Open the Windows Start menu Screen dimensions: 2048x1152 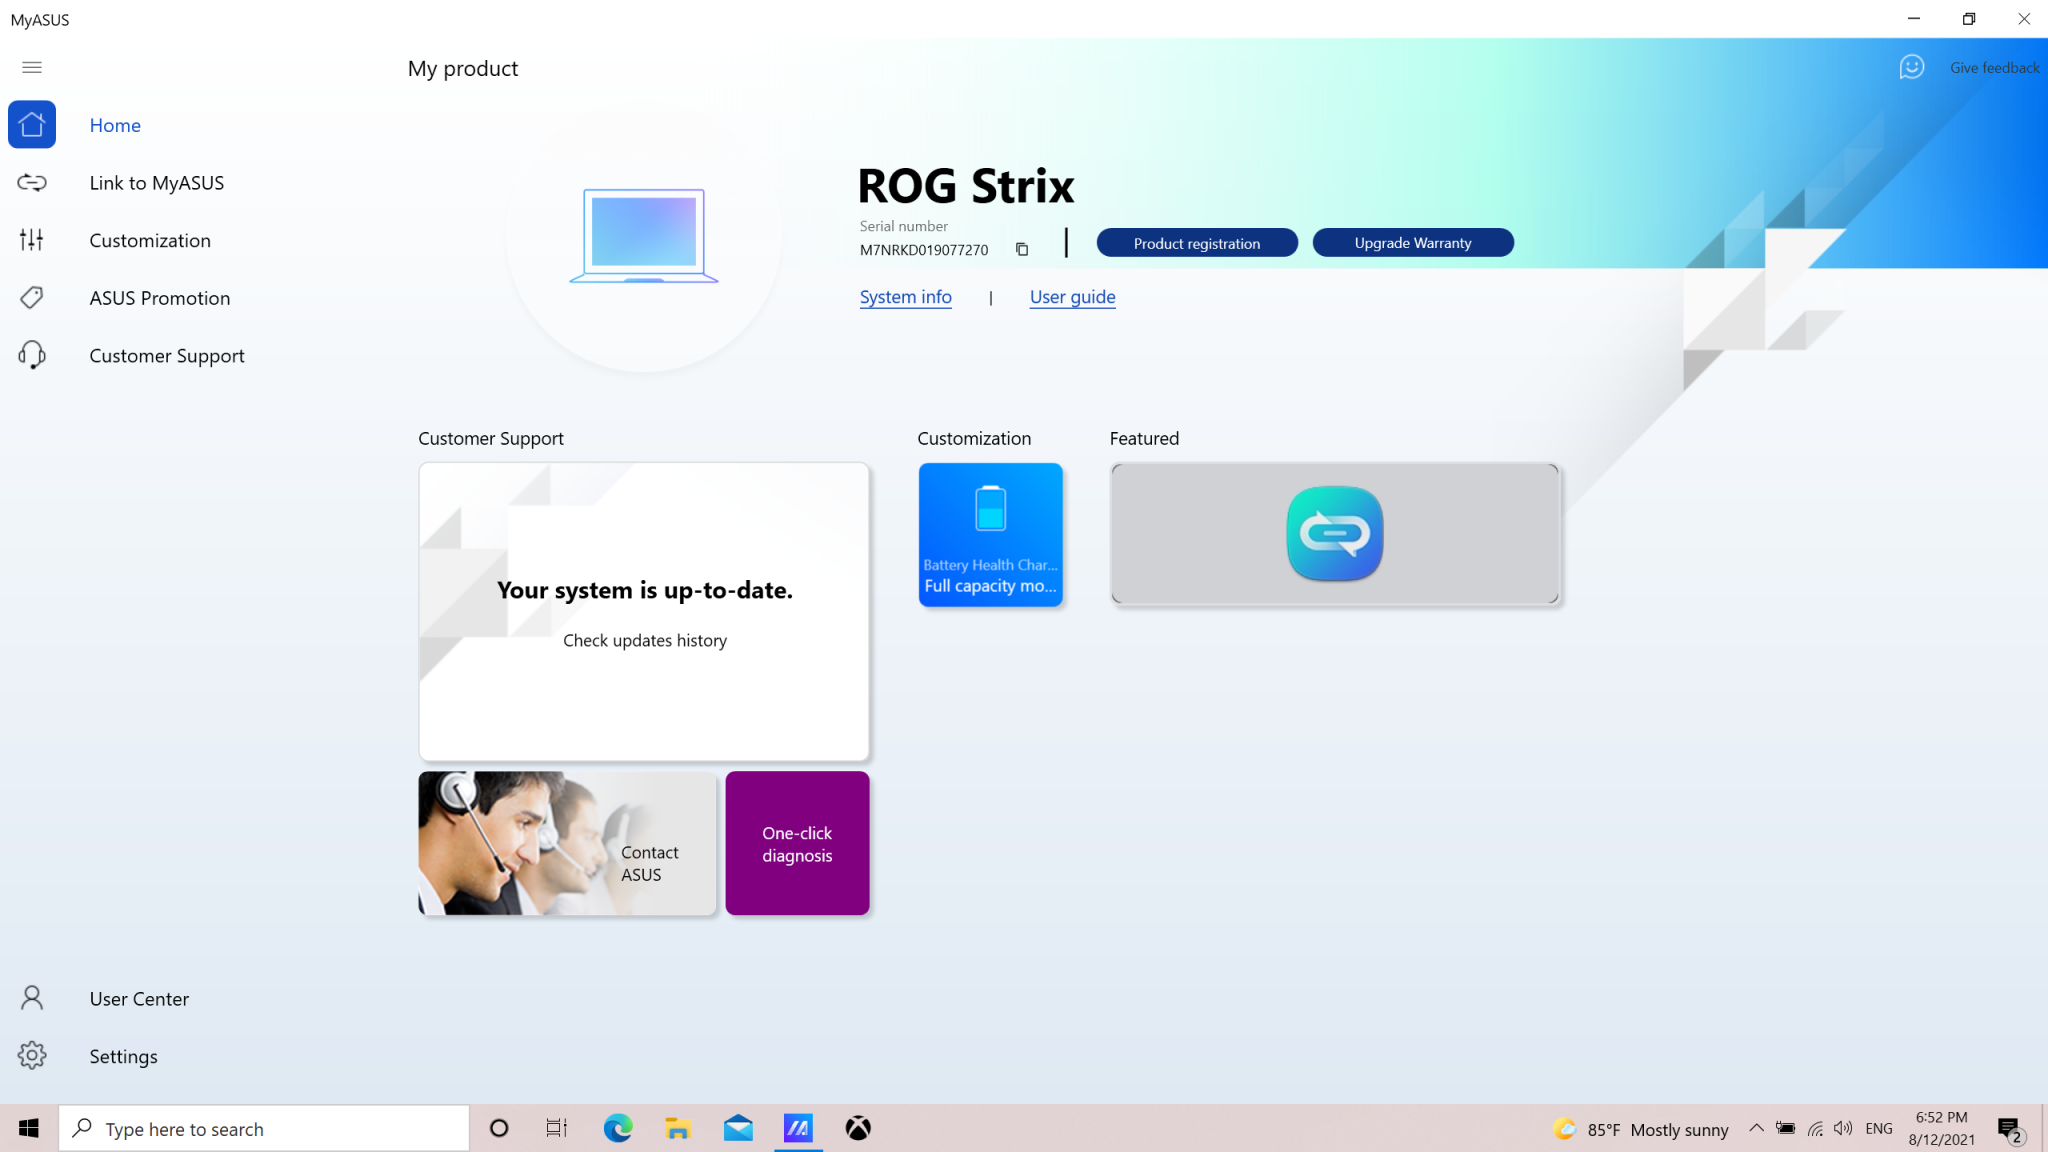28,1128
